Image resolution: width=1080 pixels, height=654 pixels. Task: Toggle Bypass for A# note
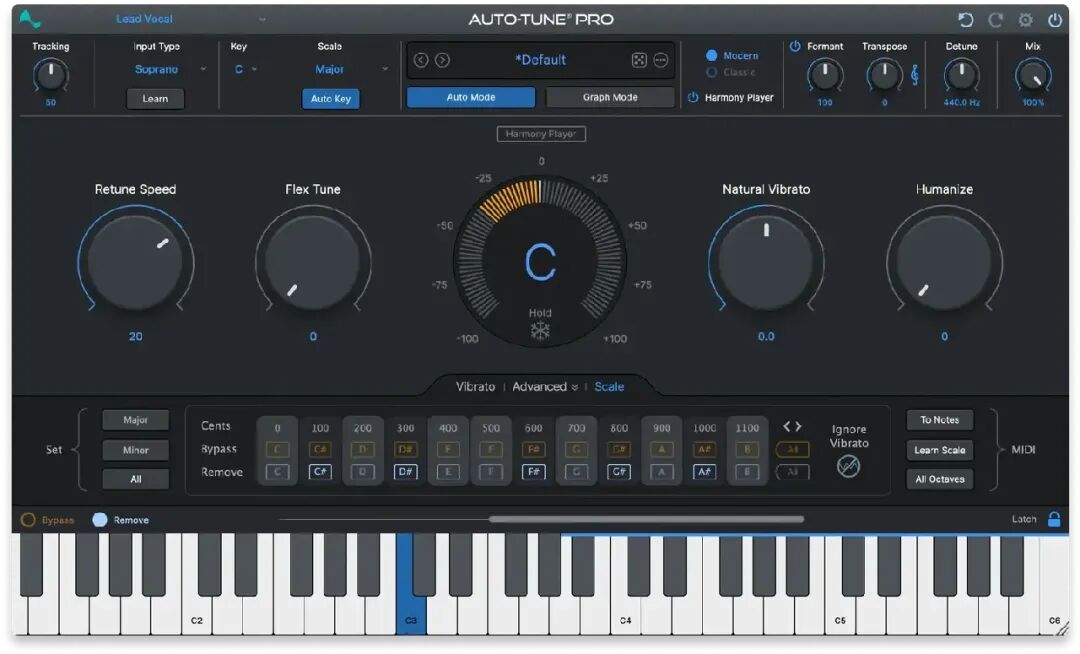[x=705, y=450]
